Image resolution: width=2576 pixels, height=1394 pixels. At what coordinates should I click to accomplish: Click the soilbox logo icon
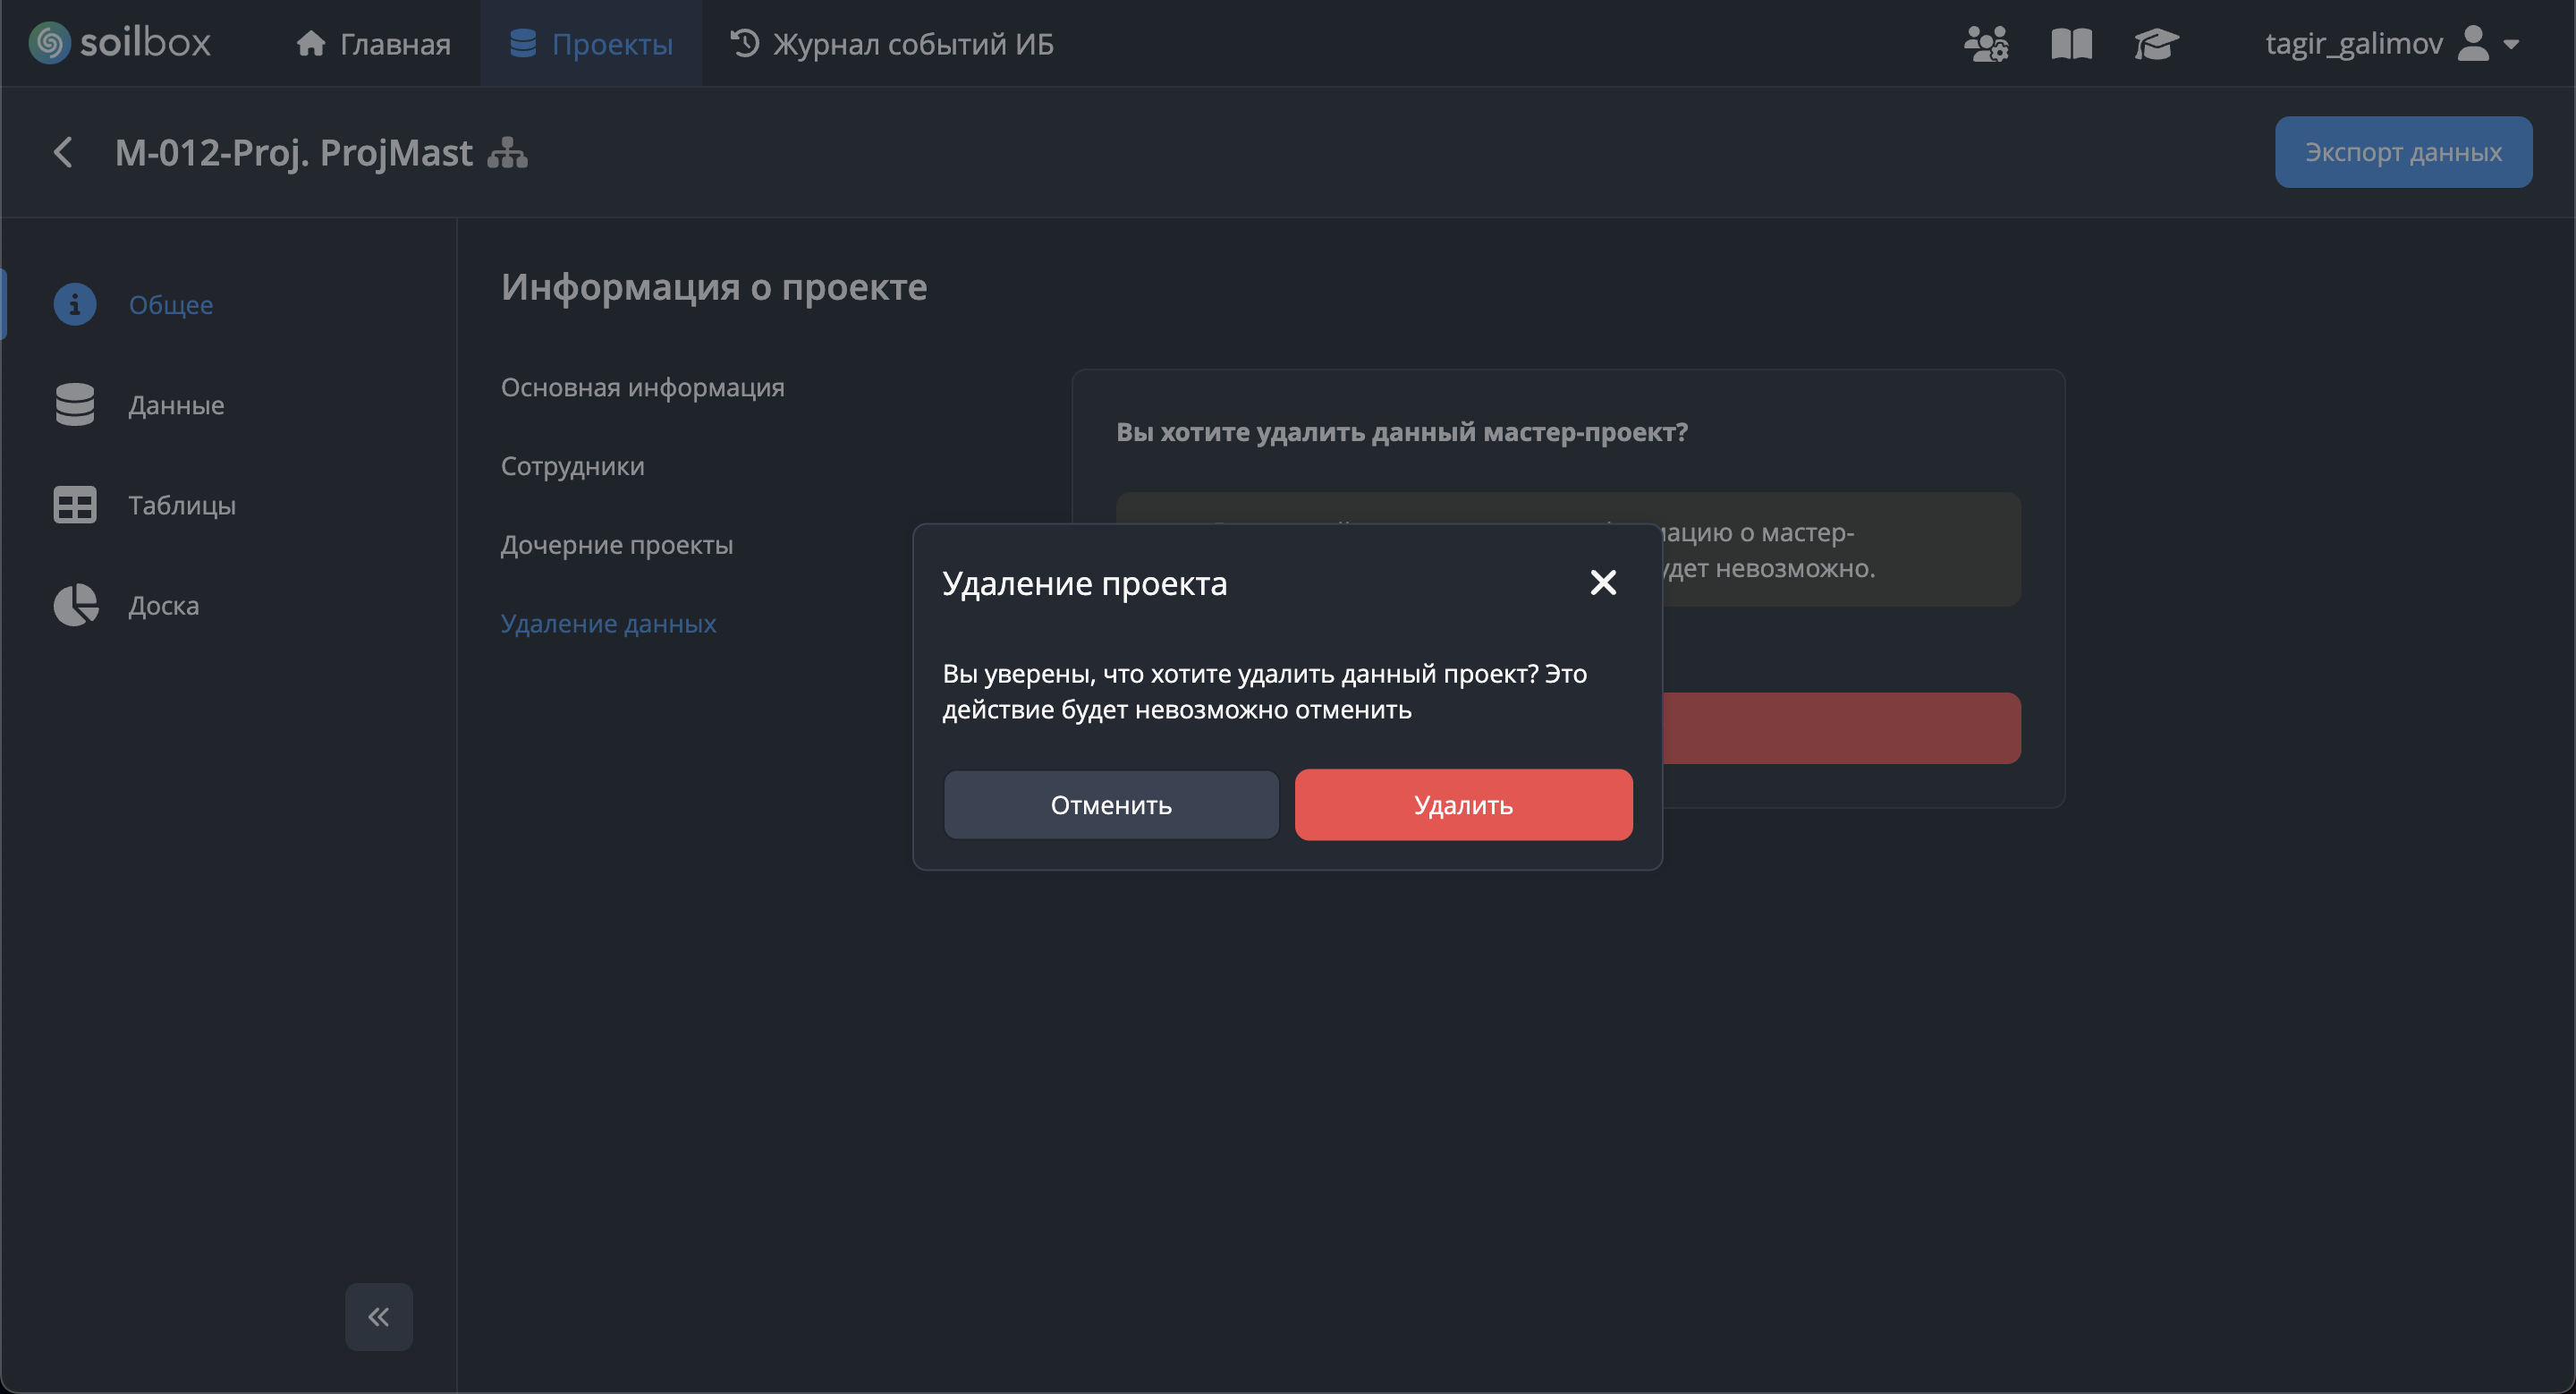(49, 43)
